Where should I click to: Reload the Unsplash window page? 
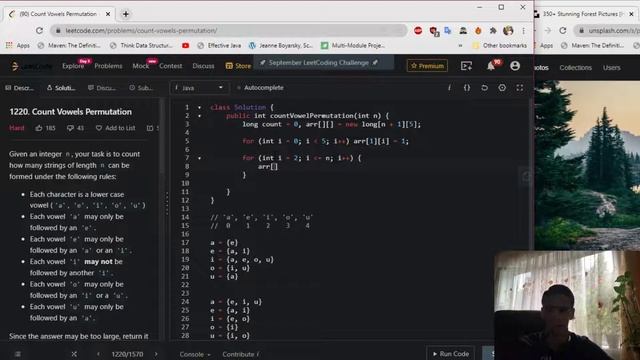[x=563, y=31]
